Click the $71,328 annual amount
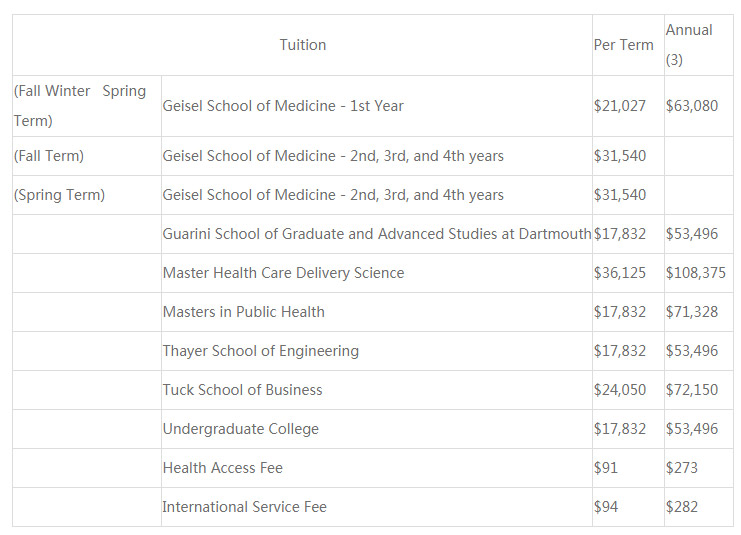741x535 pixels. point(692,312)
